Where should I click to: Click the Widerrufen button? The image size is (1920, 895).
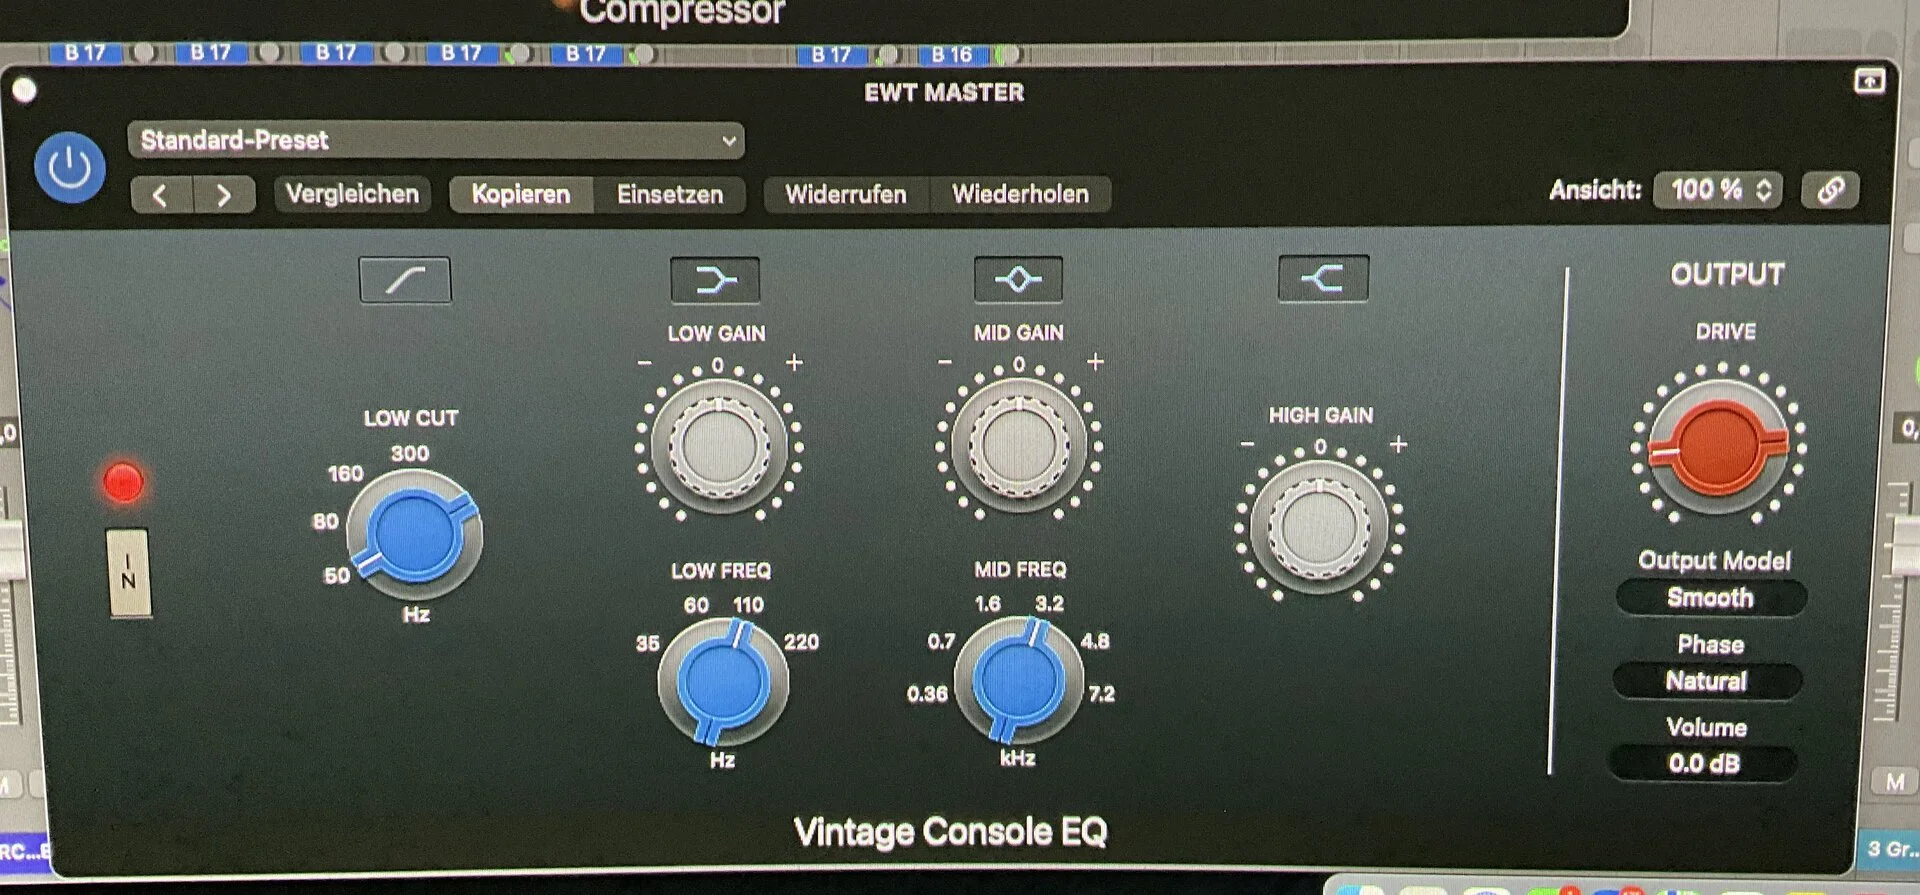(x=846, y=194)
